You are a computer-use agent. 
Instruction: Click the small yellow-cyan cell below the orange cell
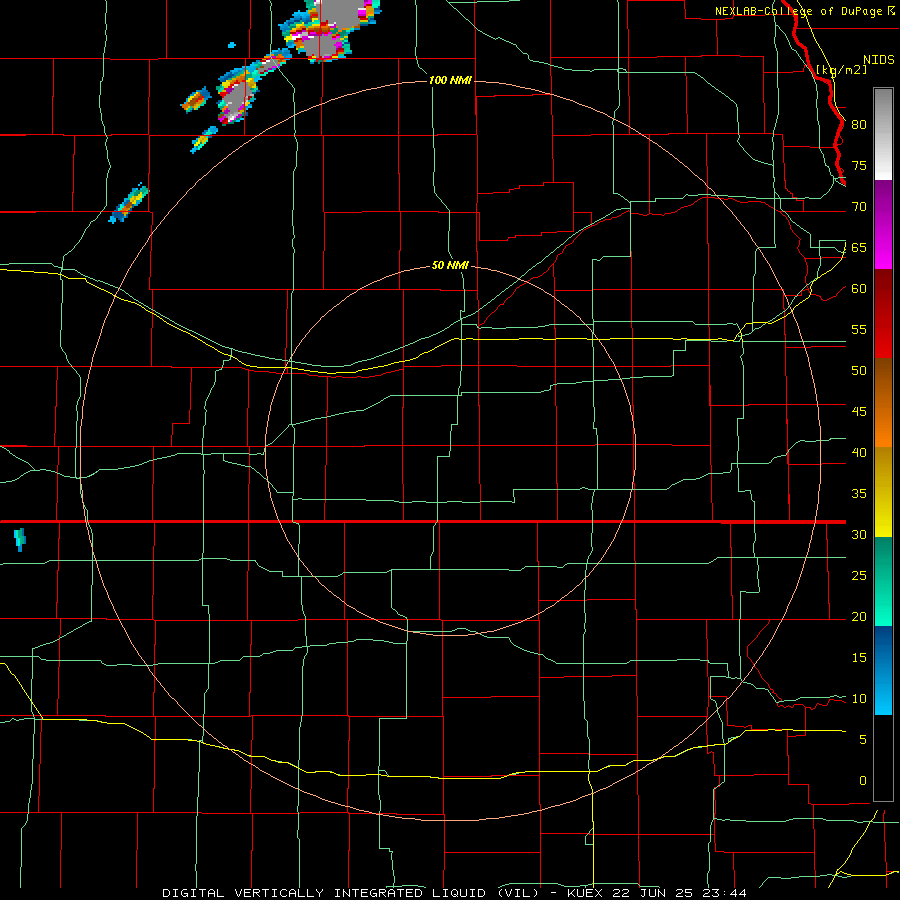click(x=204, y=139)
